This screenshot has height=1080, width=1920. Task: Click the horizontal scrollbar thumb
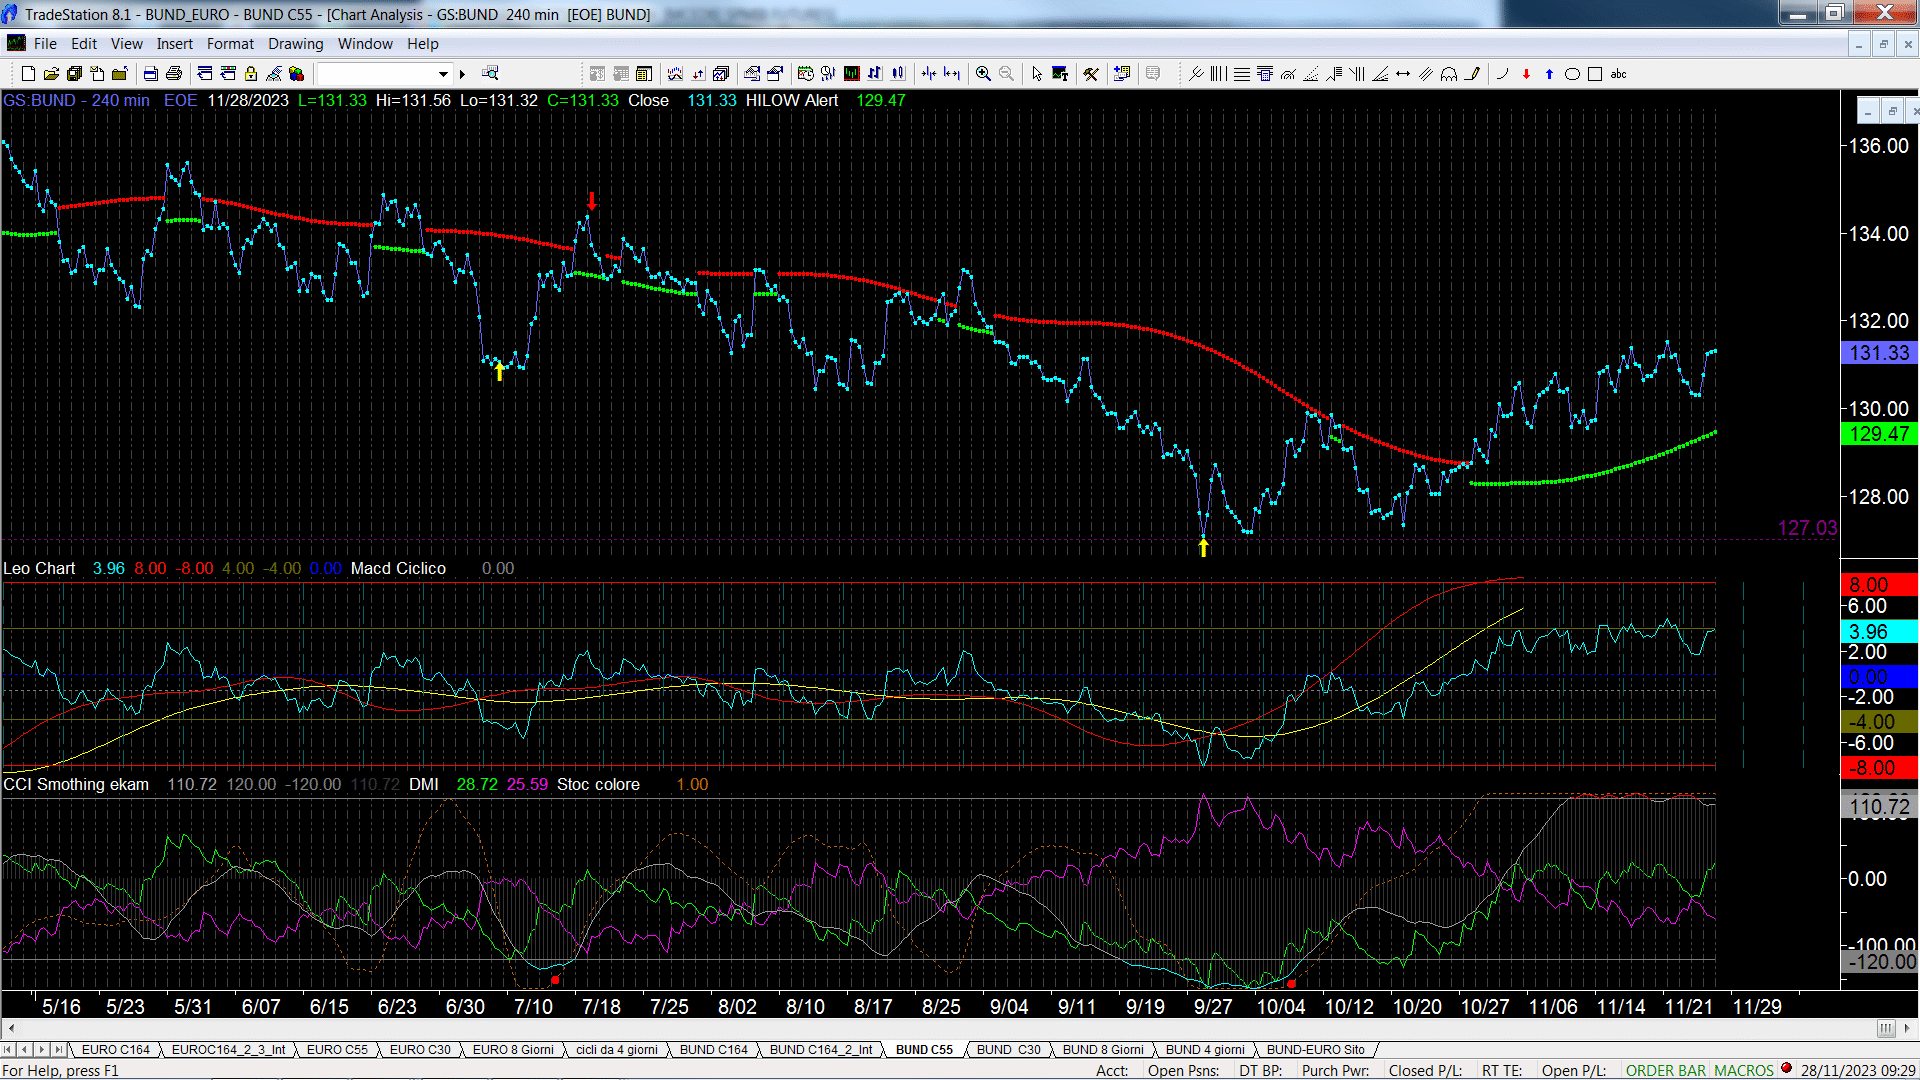click(x=1885, y=1028)
